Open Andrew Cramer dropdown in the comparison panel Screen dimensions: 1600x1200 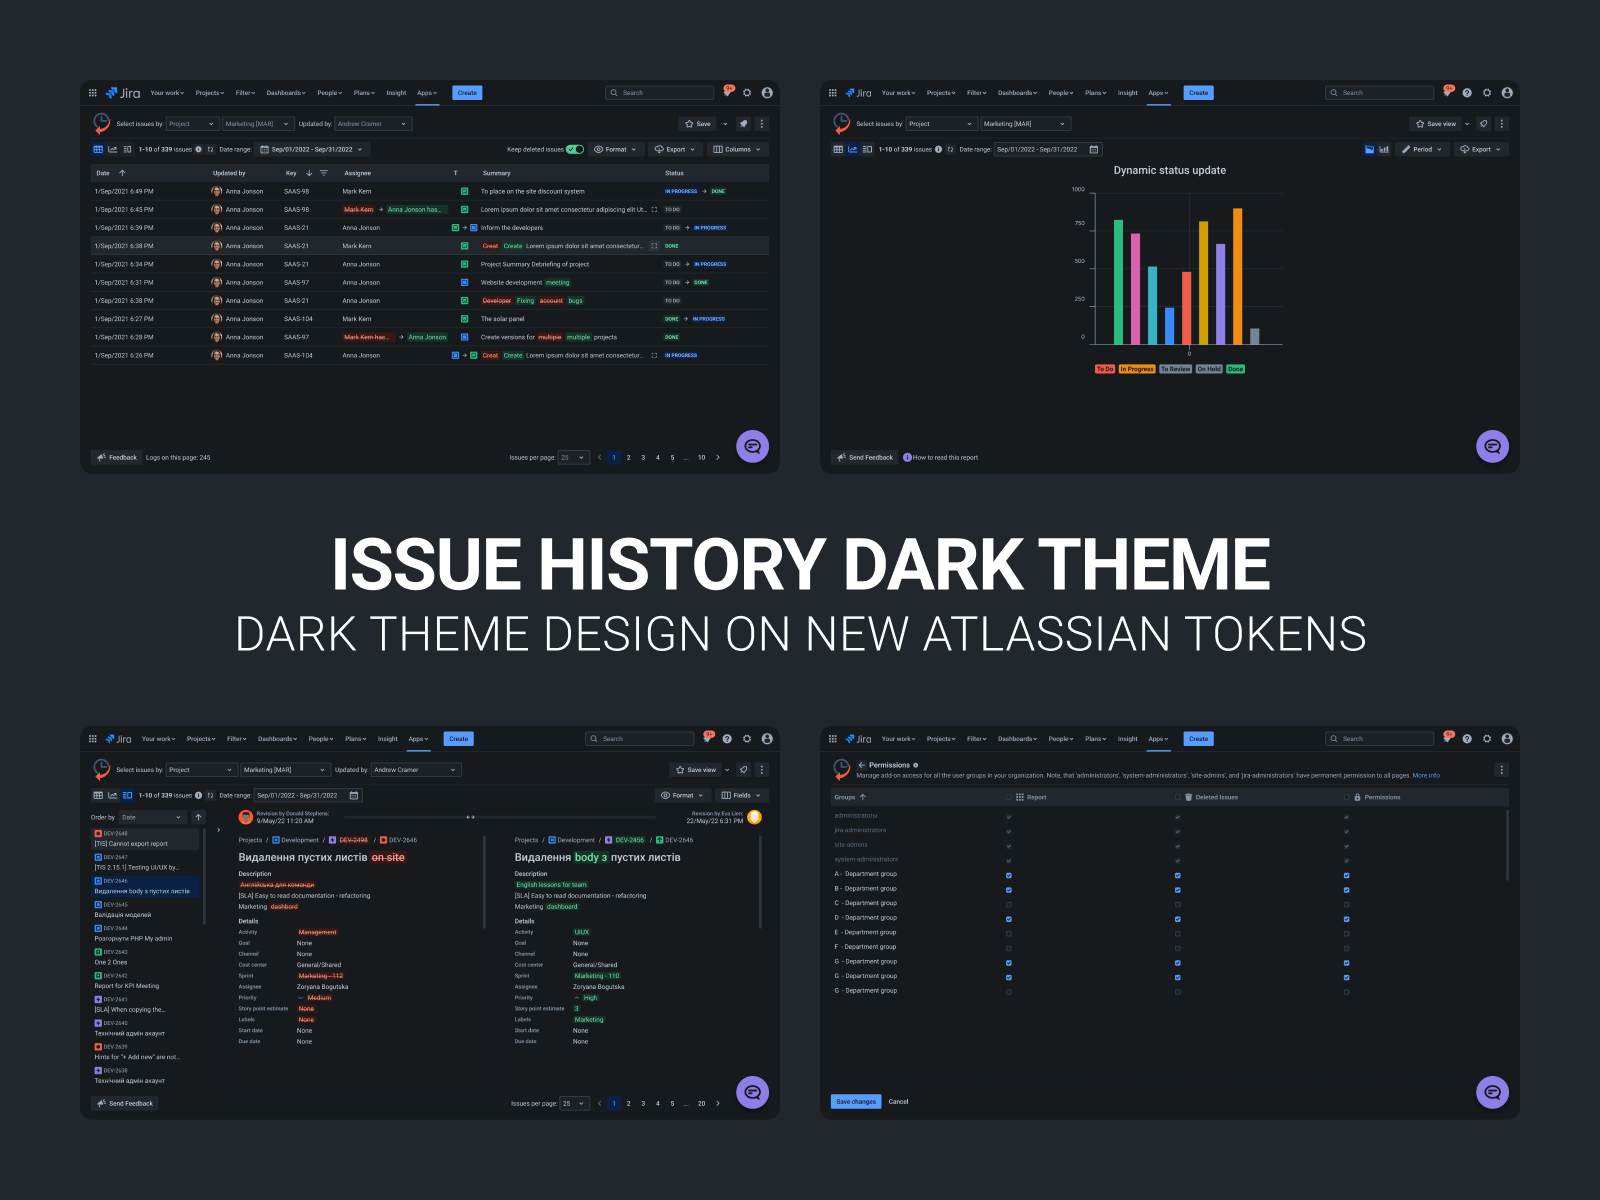[416, 770]
